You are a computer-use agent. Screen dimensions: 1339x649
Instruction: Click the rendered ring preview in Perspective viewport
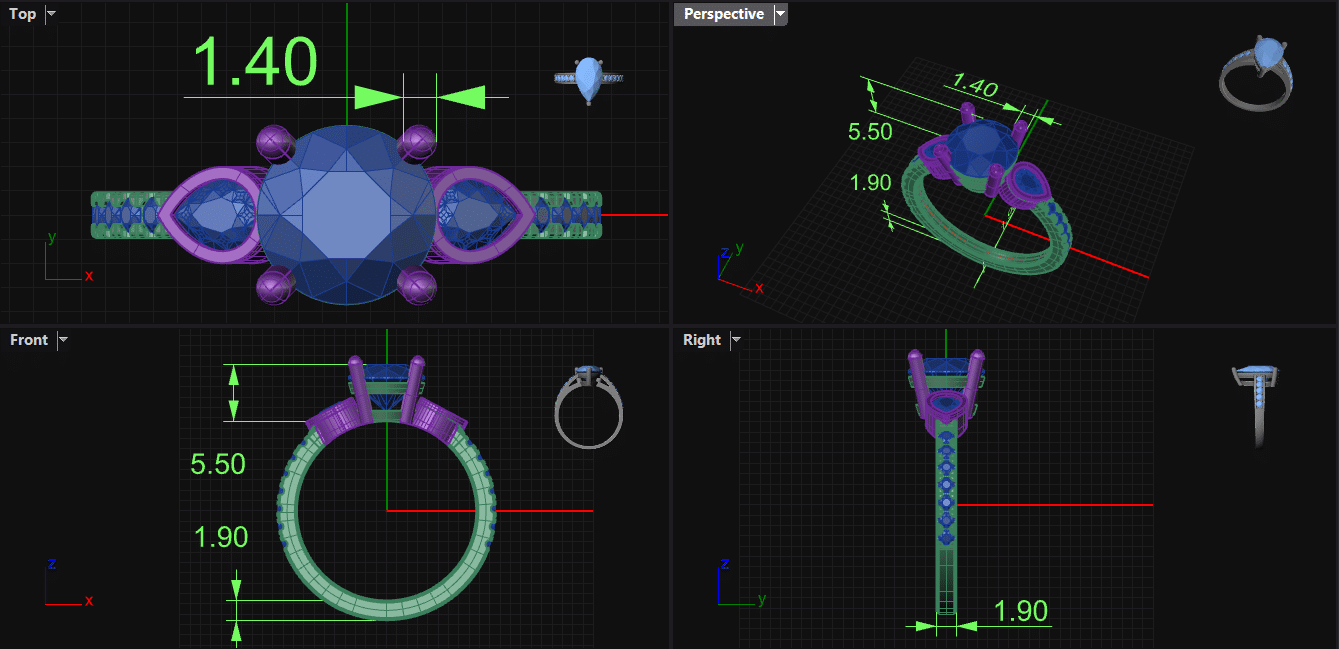click(x=1259, y=72)
